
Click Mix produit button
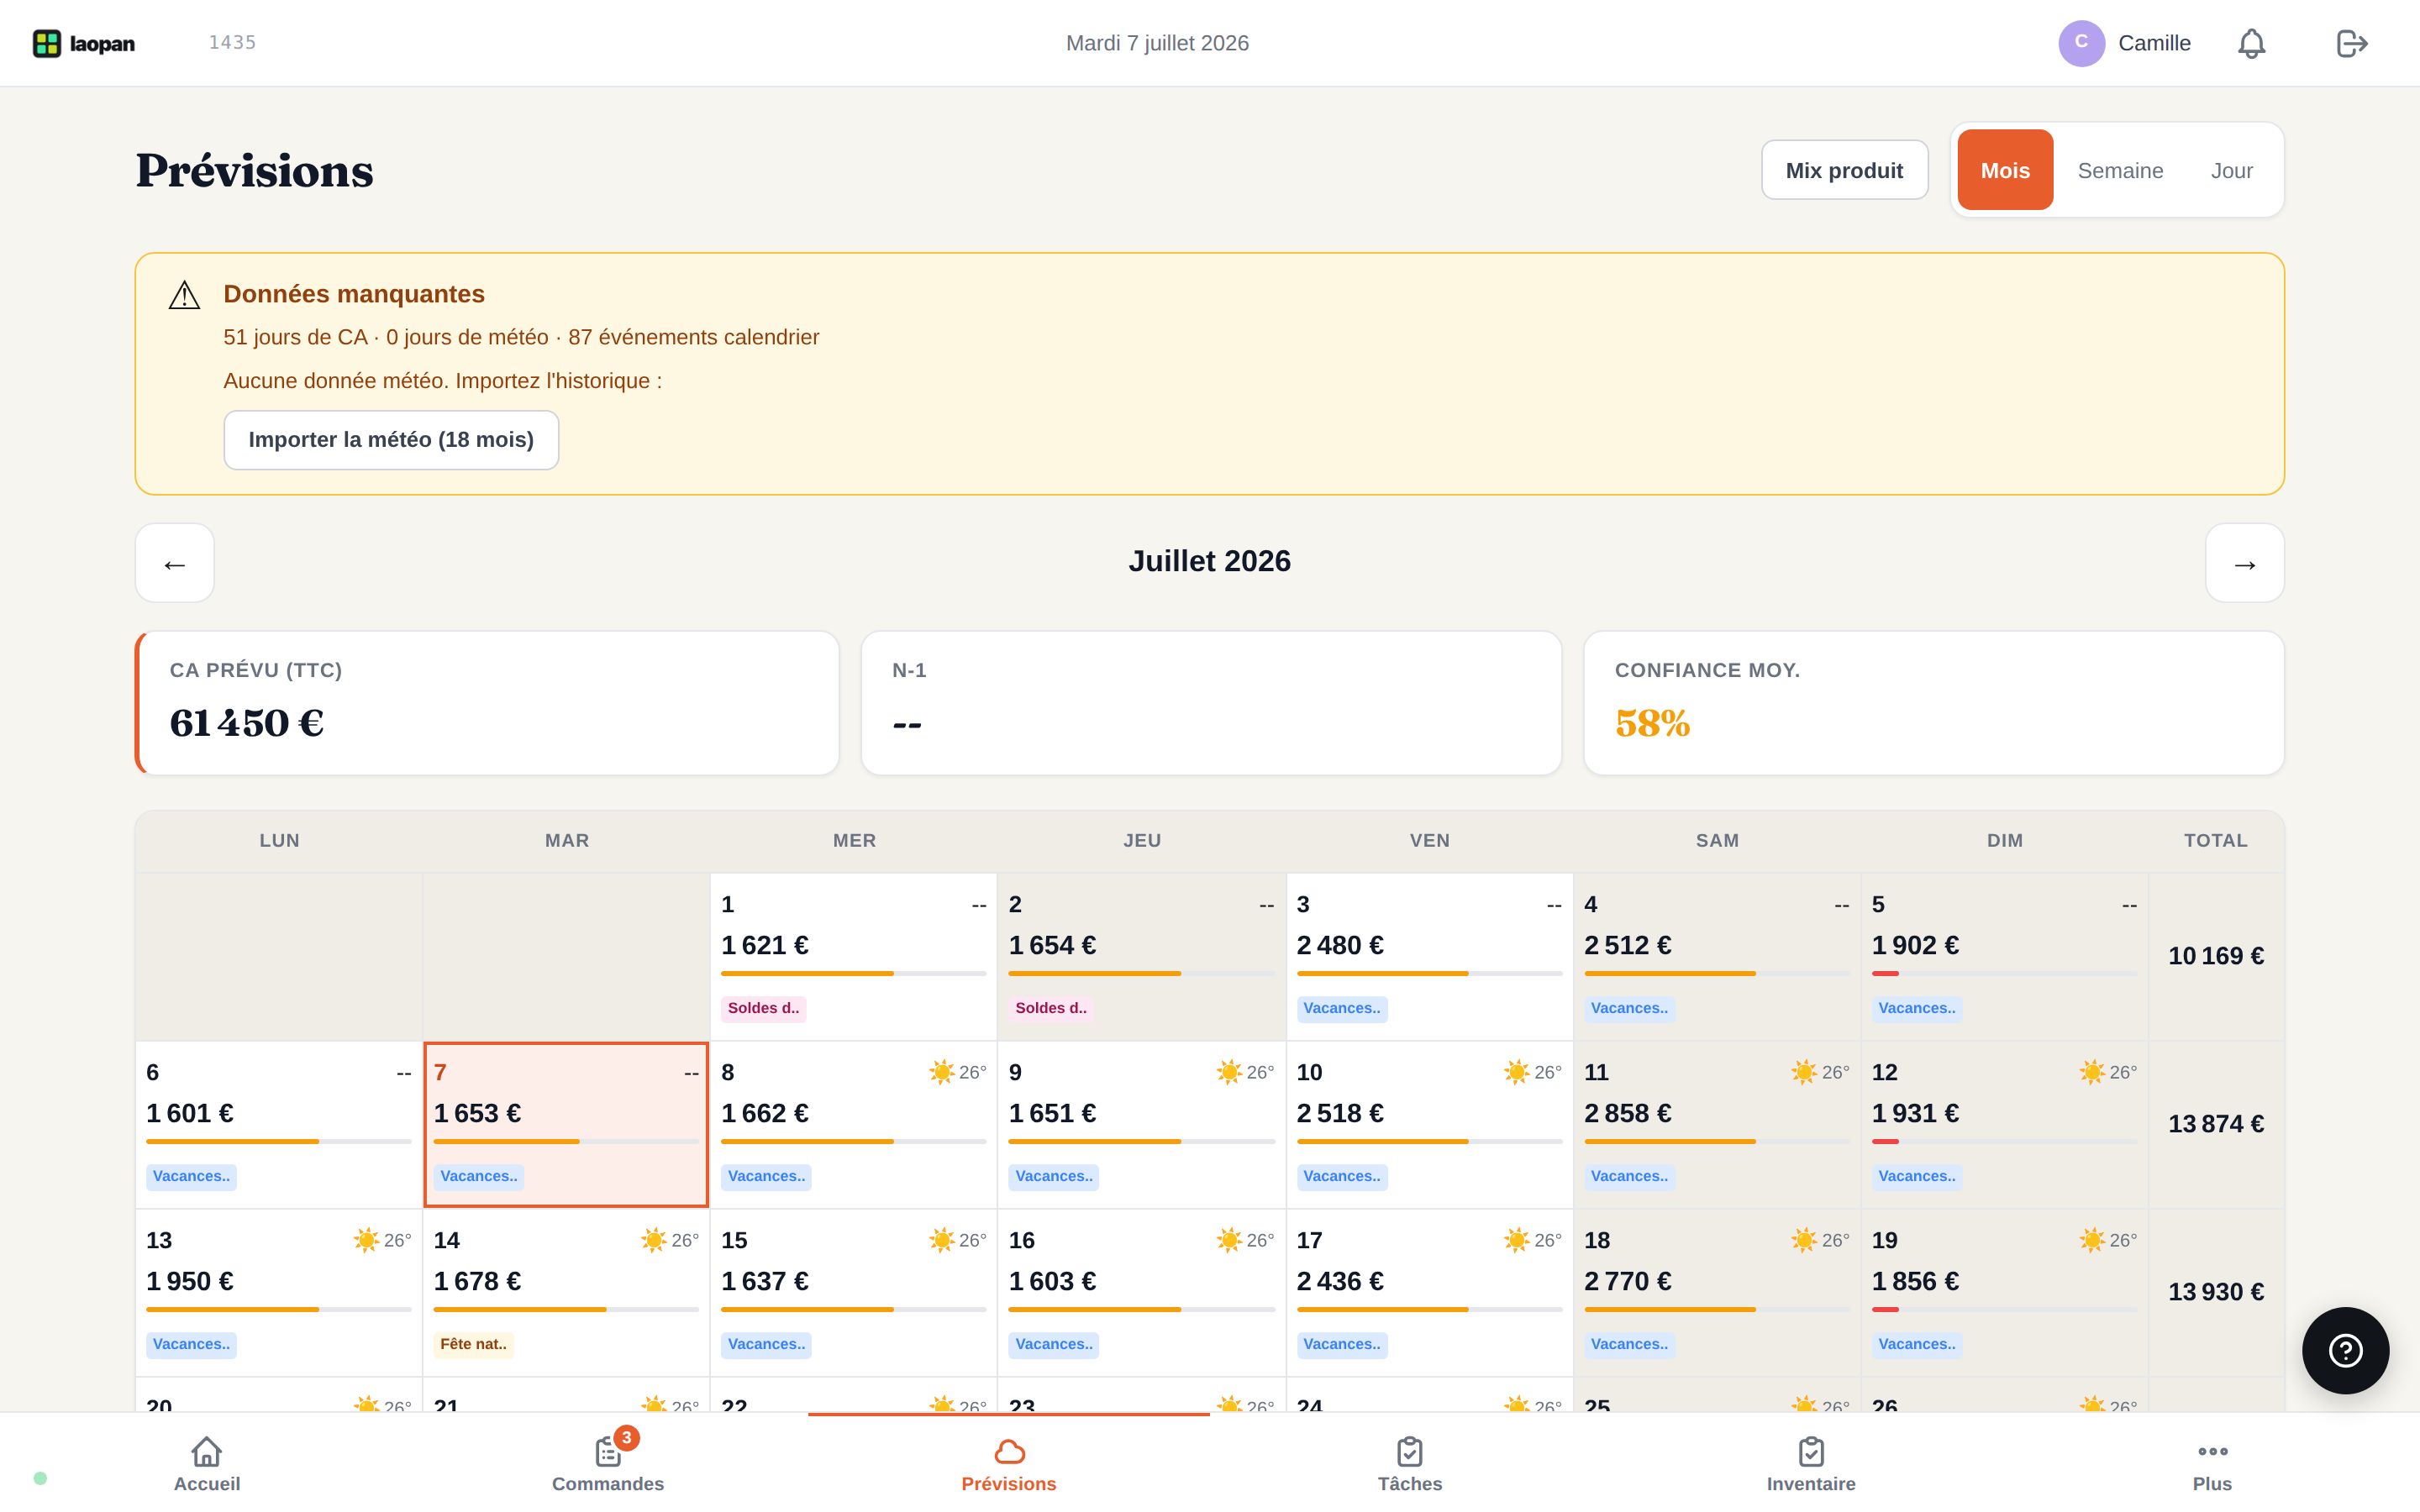click(x=1844, y=170)
